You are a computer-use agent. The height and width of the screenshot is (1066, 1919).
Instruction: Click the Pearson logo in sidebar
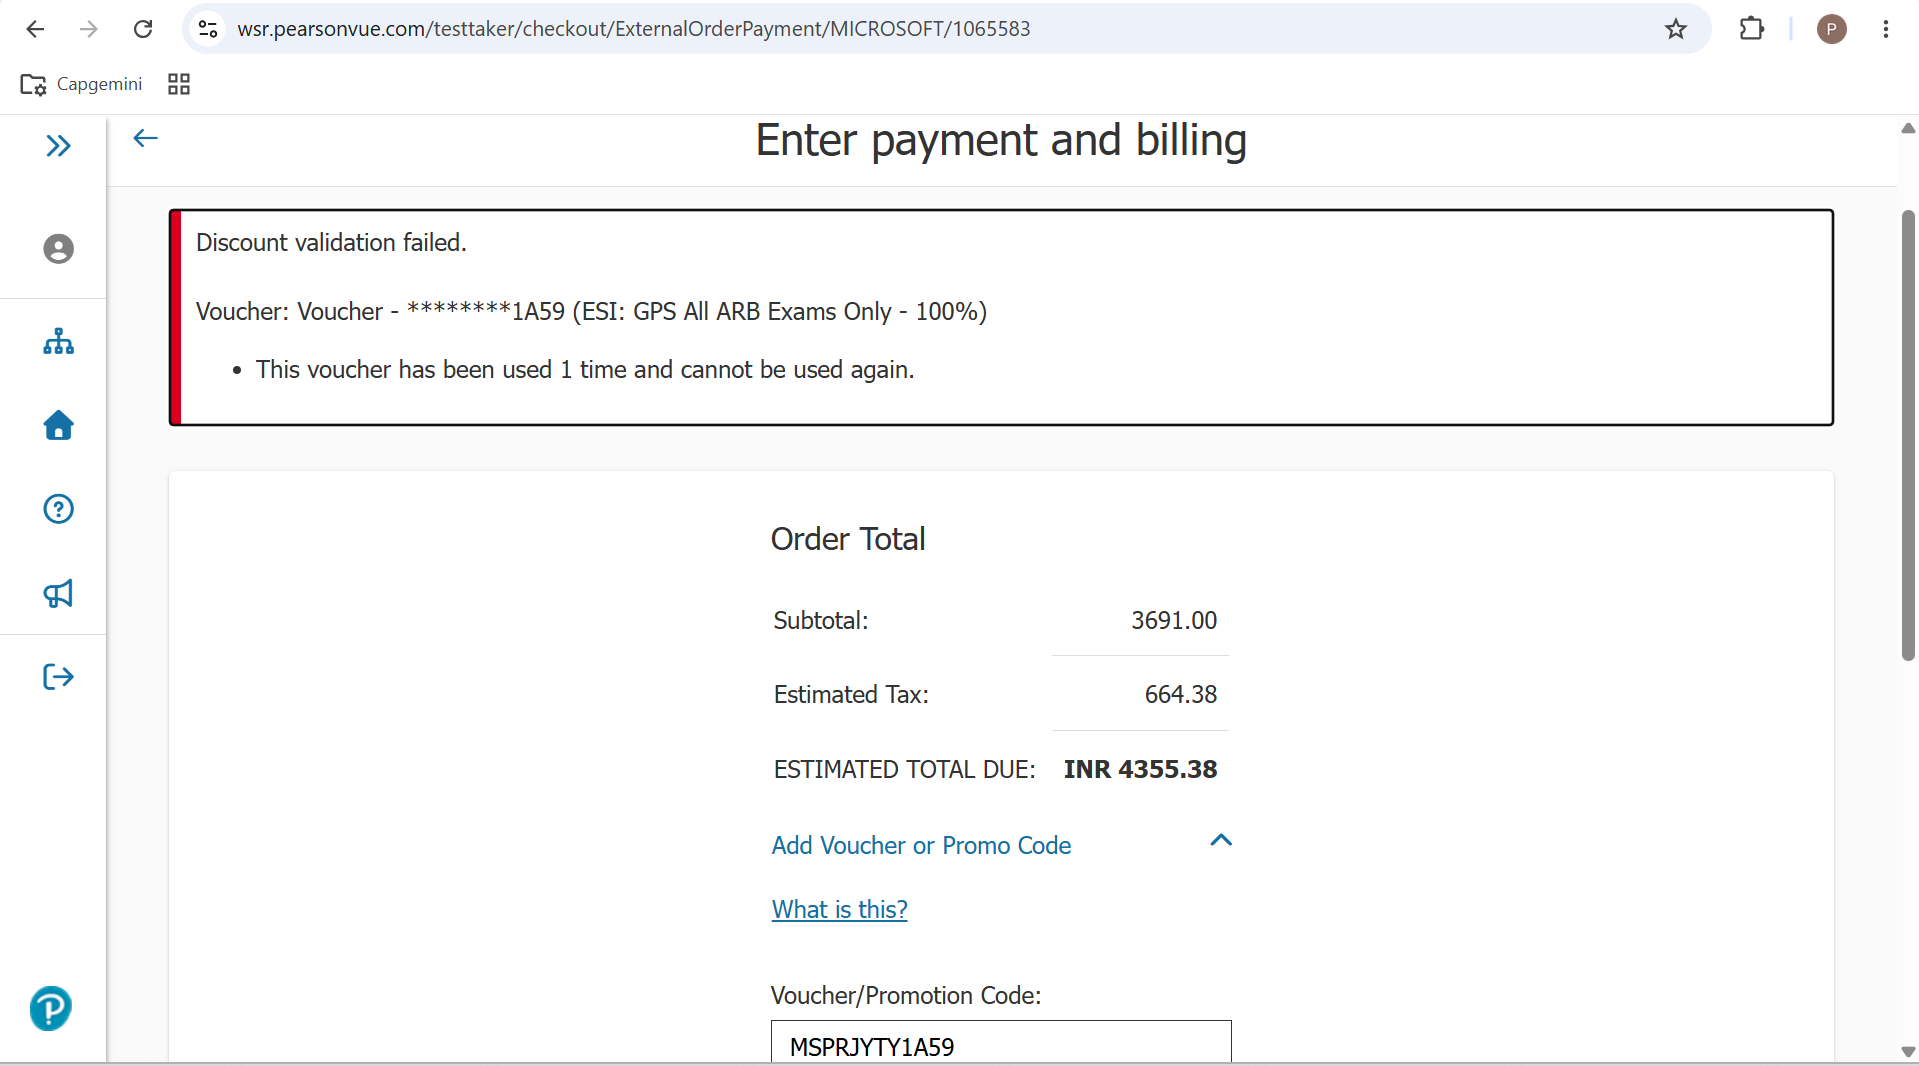click(x=50, y=1008)
